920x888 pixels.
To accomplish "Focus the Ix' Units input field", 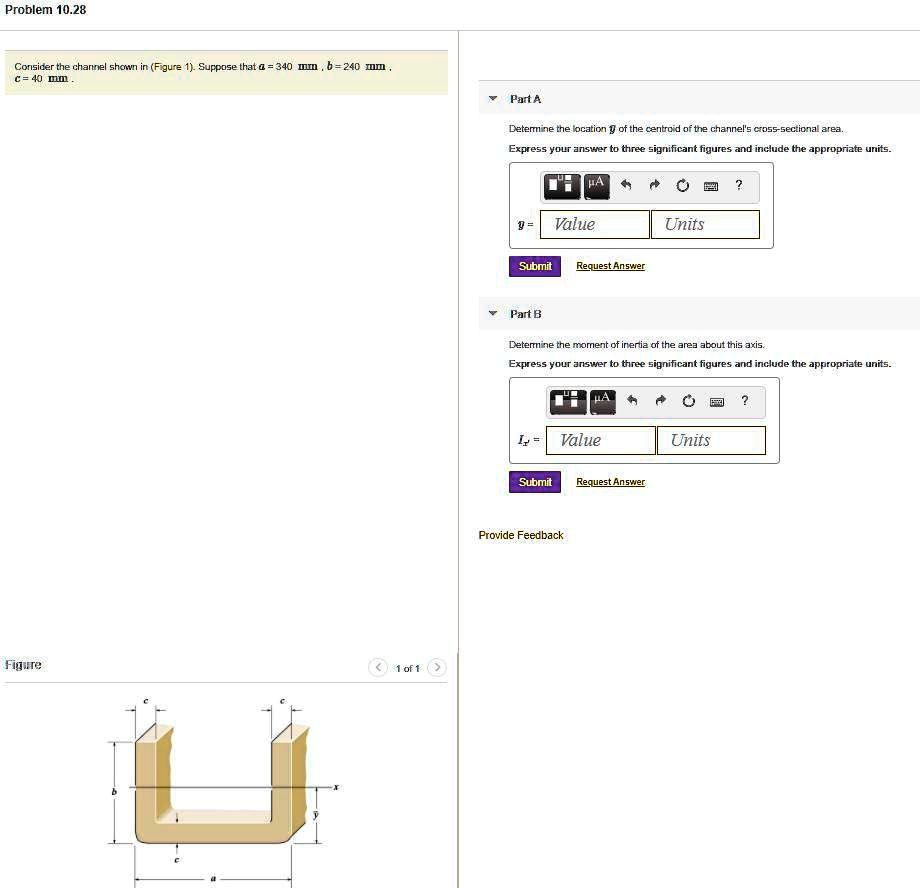I will point(711,440).
